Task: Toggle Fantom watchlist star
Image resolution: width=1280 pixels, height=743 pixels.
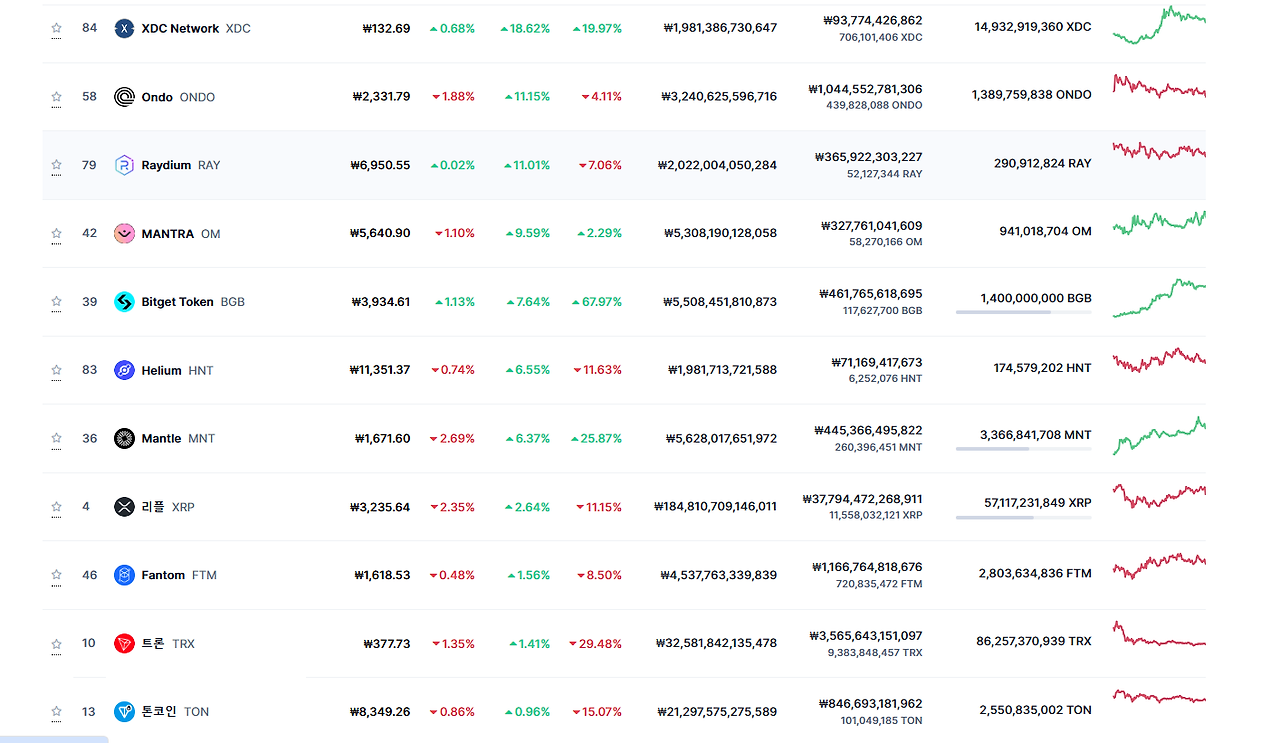Action: pyautogui.click(x=57, y=575)
